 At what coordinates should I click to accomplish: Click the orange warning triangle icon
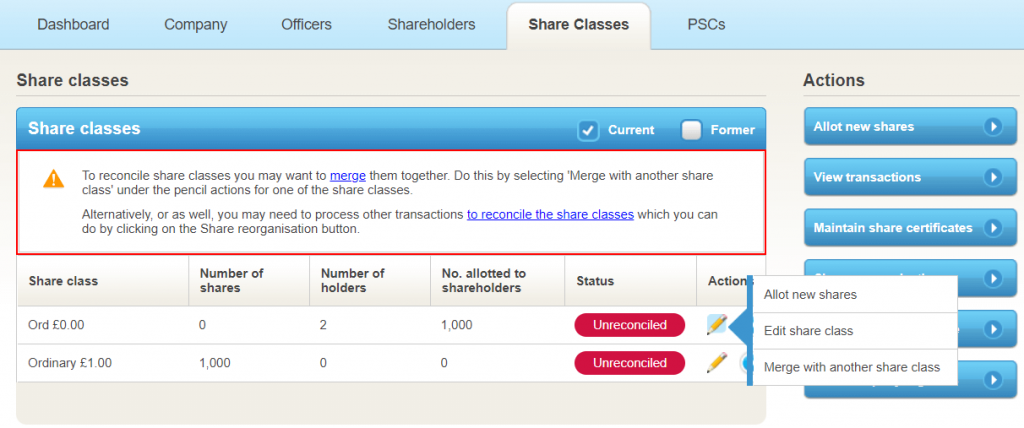coord(54,180)
